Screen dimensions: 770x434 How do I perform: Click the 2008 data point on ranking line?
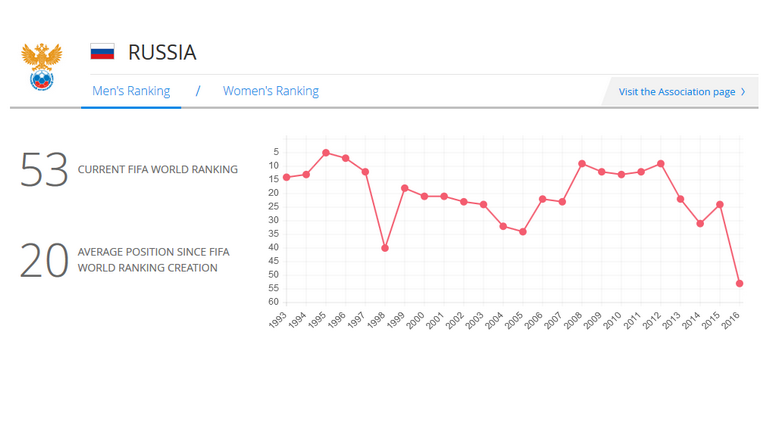tap(582, 164)
